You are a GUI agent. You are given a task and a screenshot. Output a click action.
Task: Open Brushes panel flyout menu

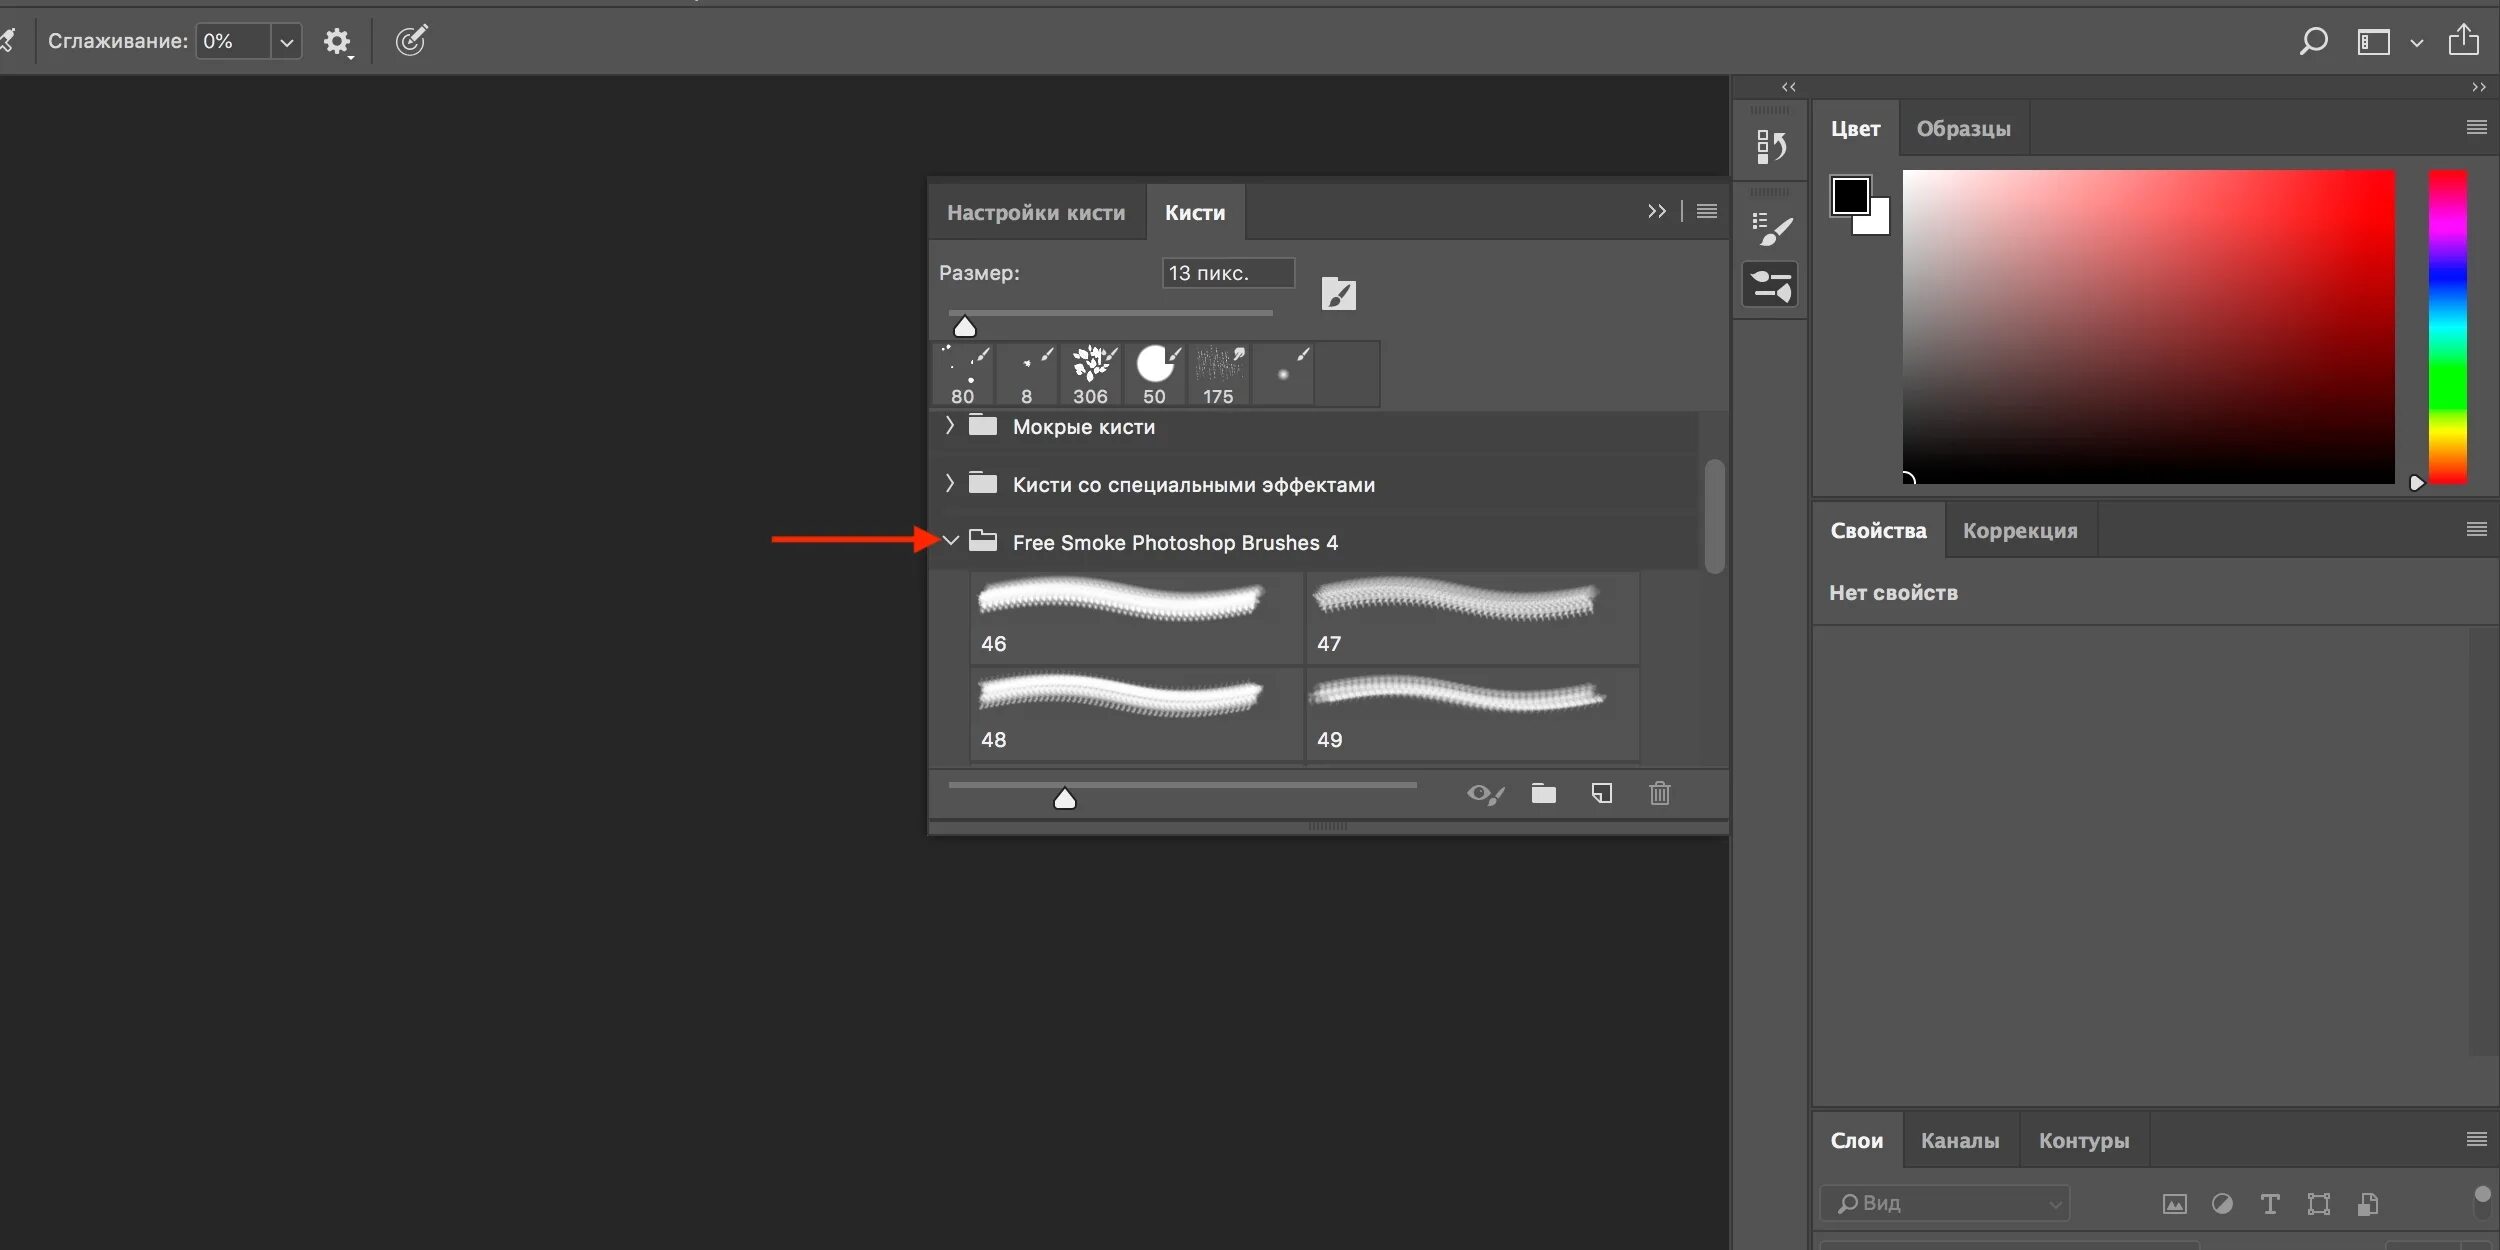[x=1707, y=211]
